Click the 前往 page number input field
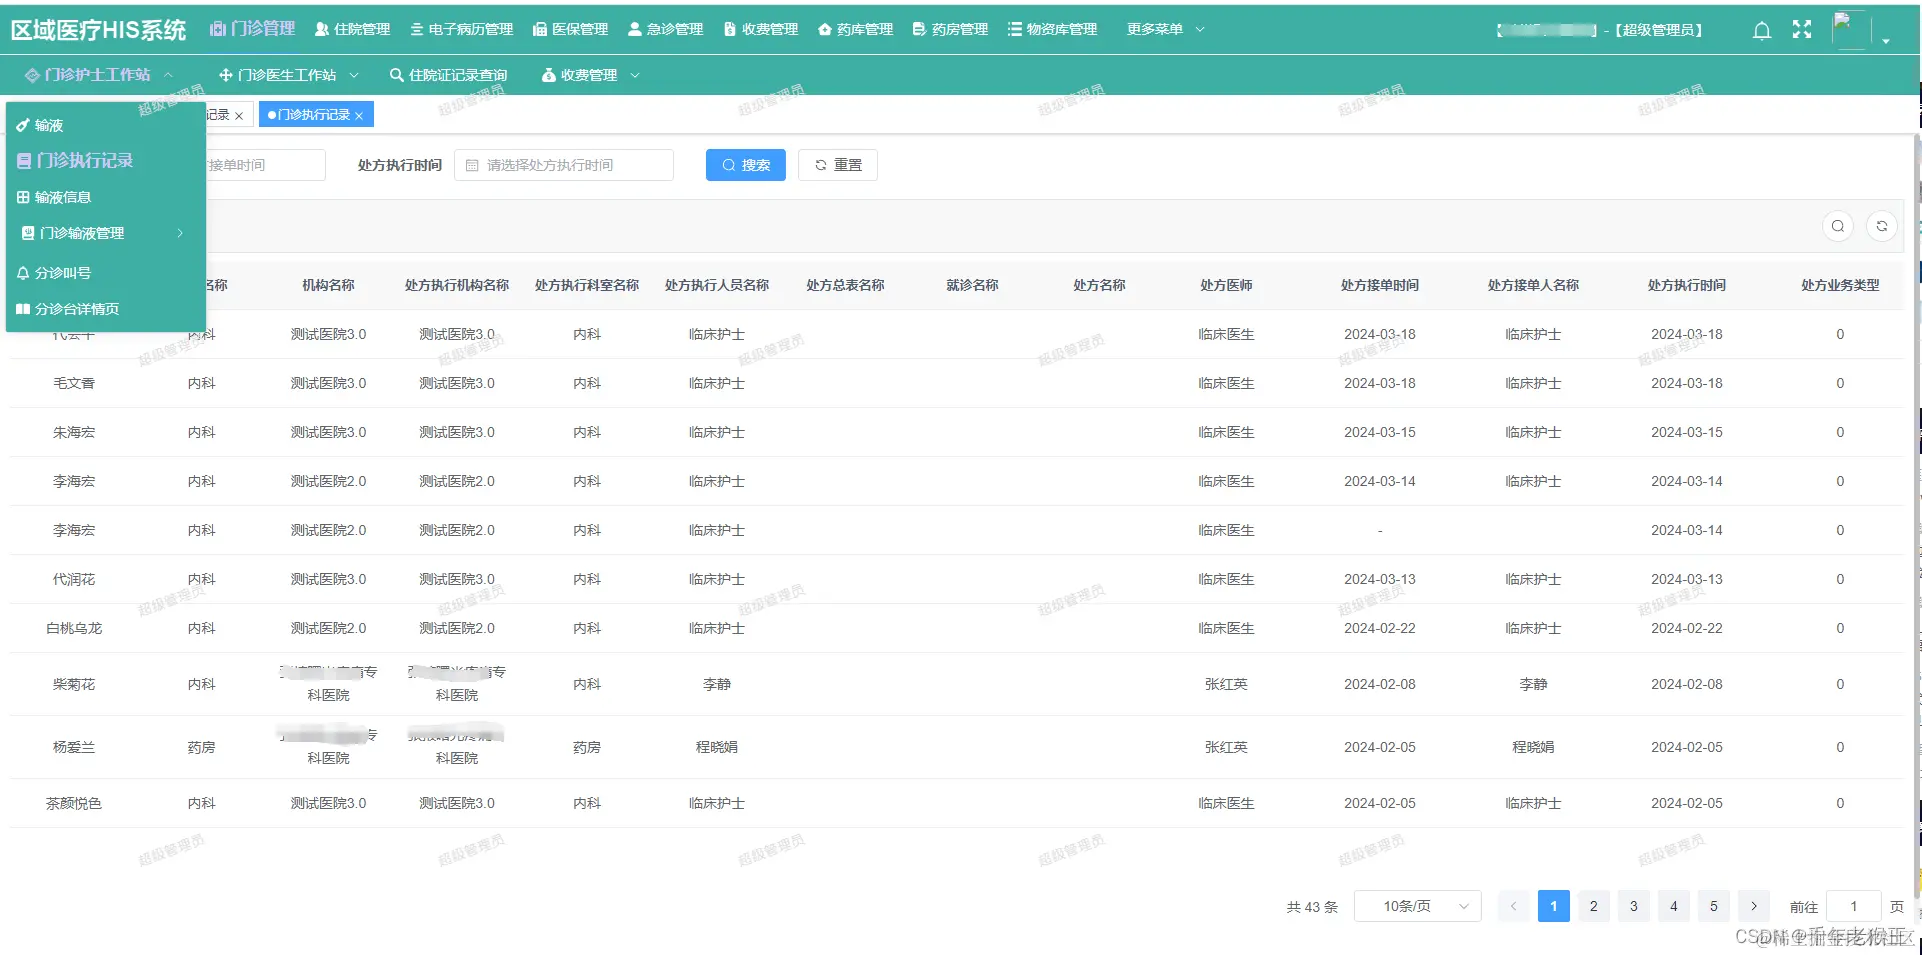This screenshot has width=1922, height=955. (1852, 906)
